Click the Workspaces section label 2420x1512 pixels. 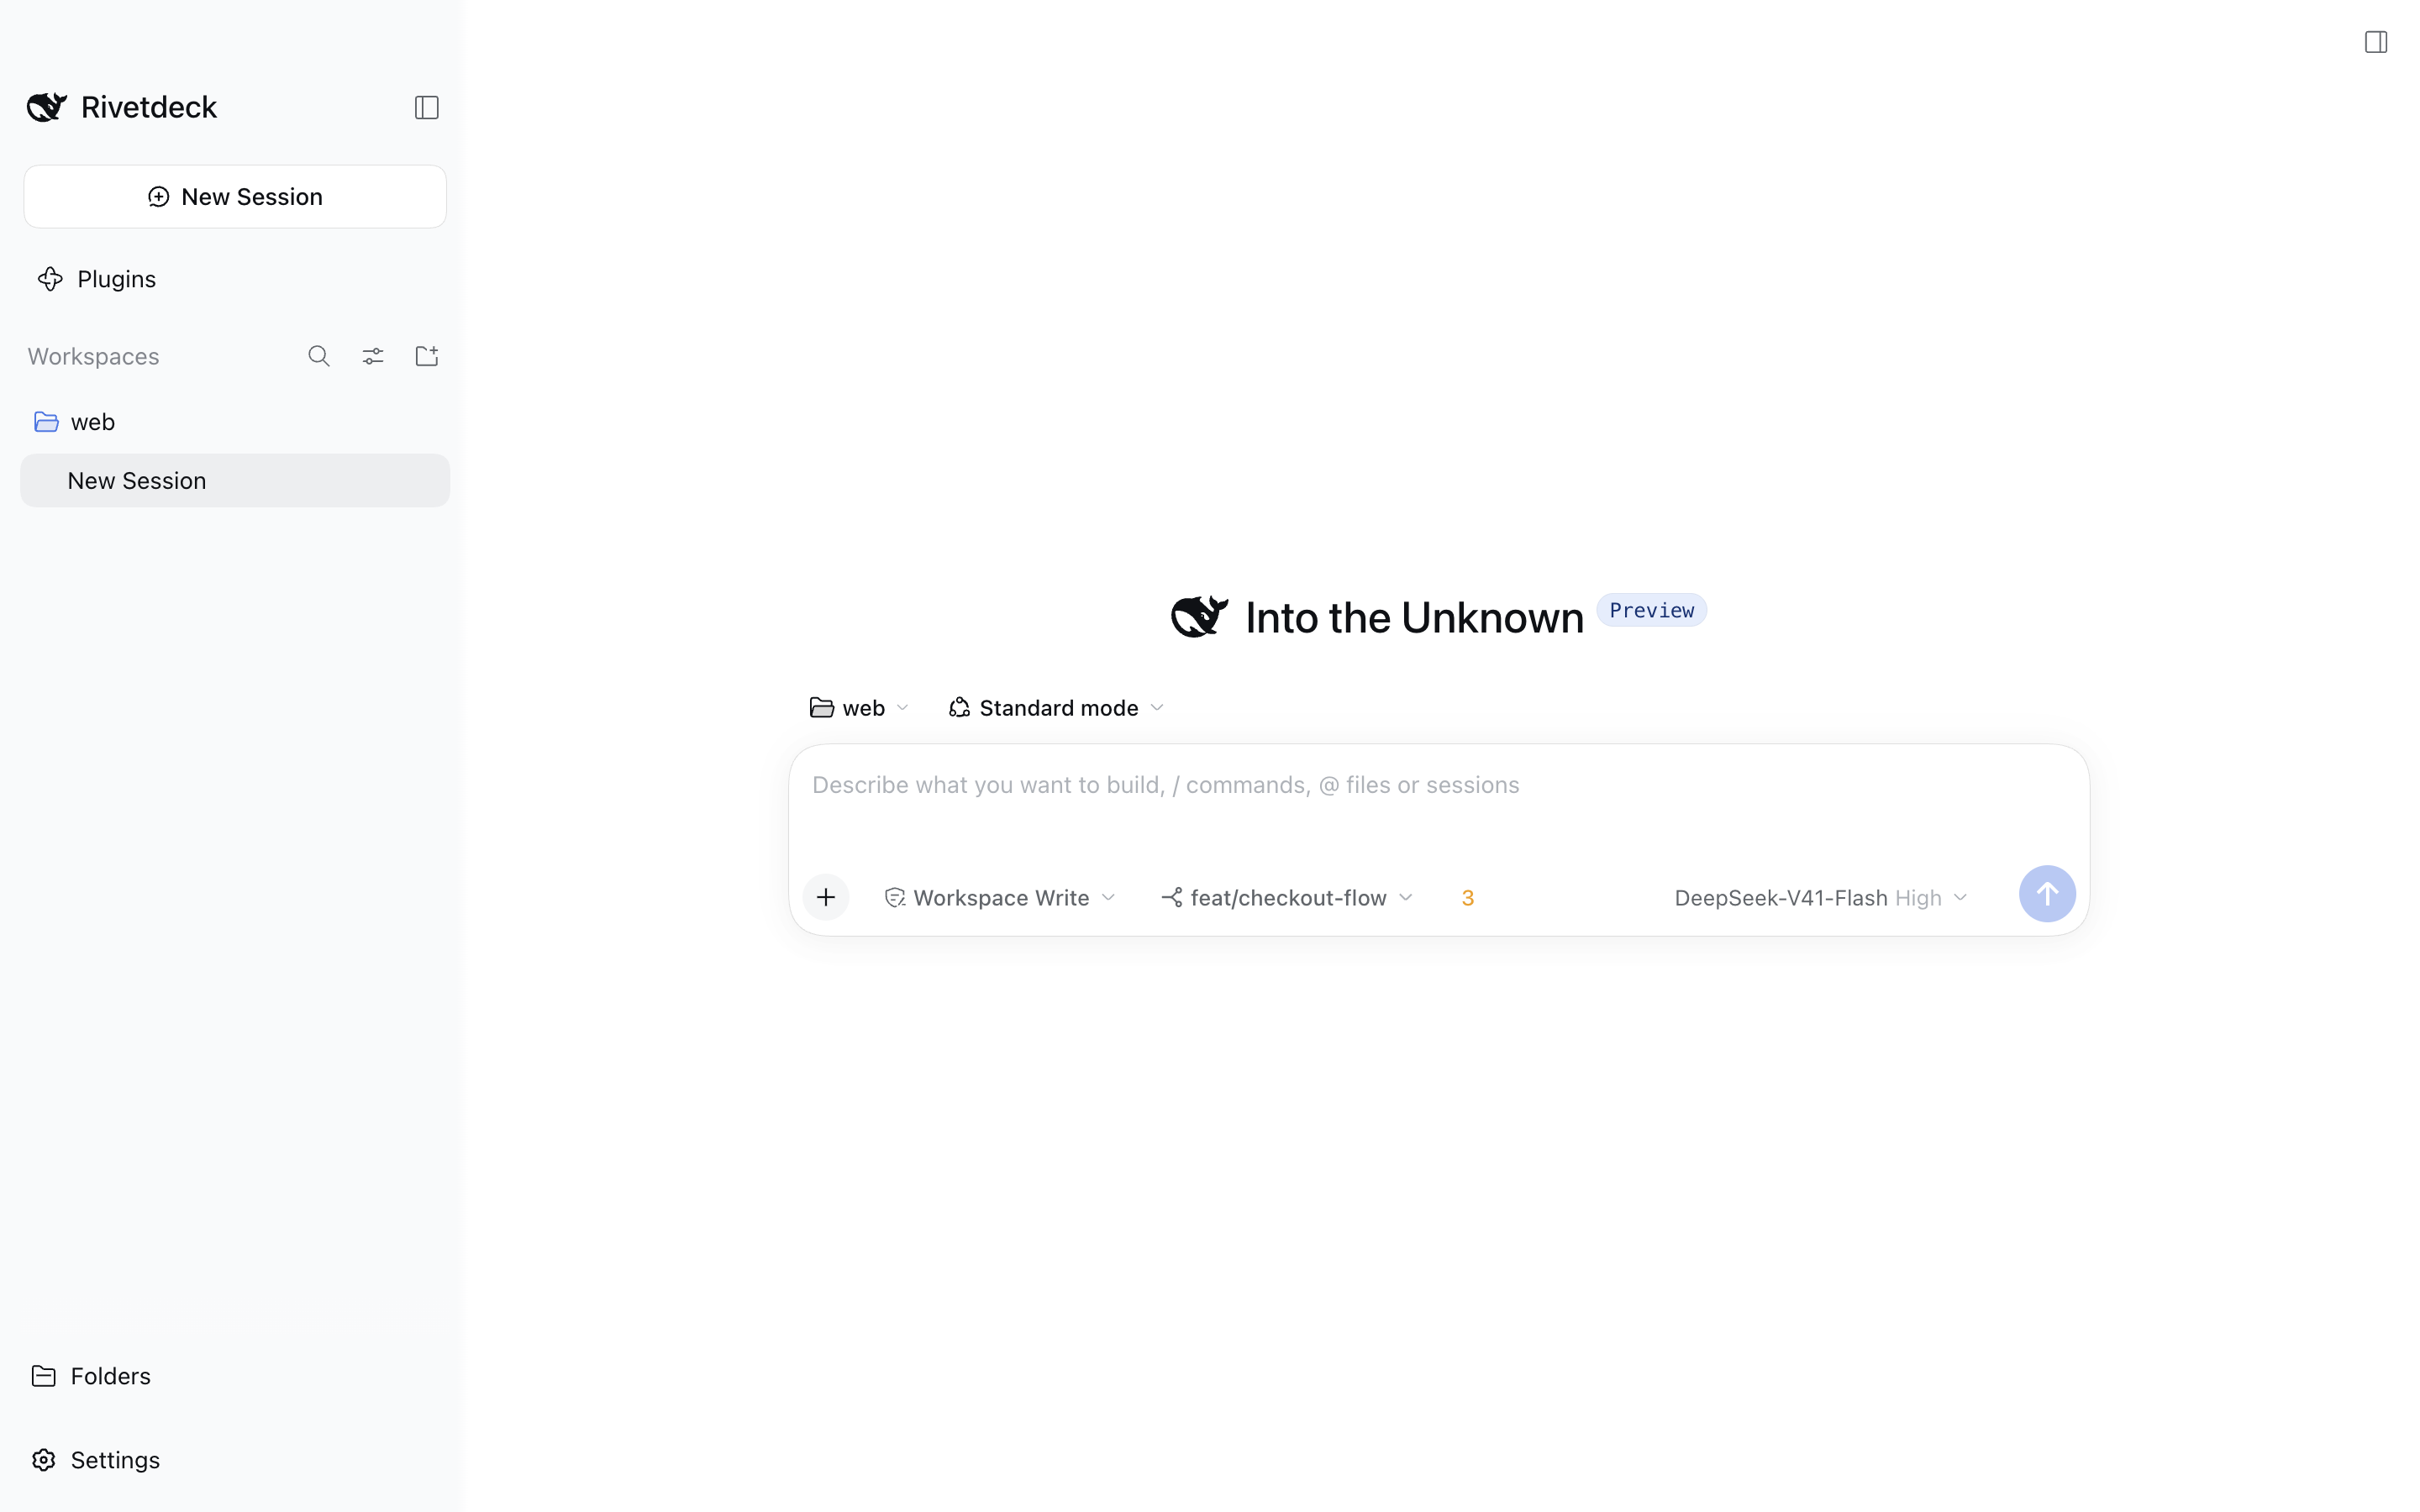click(x=93, y=357)
